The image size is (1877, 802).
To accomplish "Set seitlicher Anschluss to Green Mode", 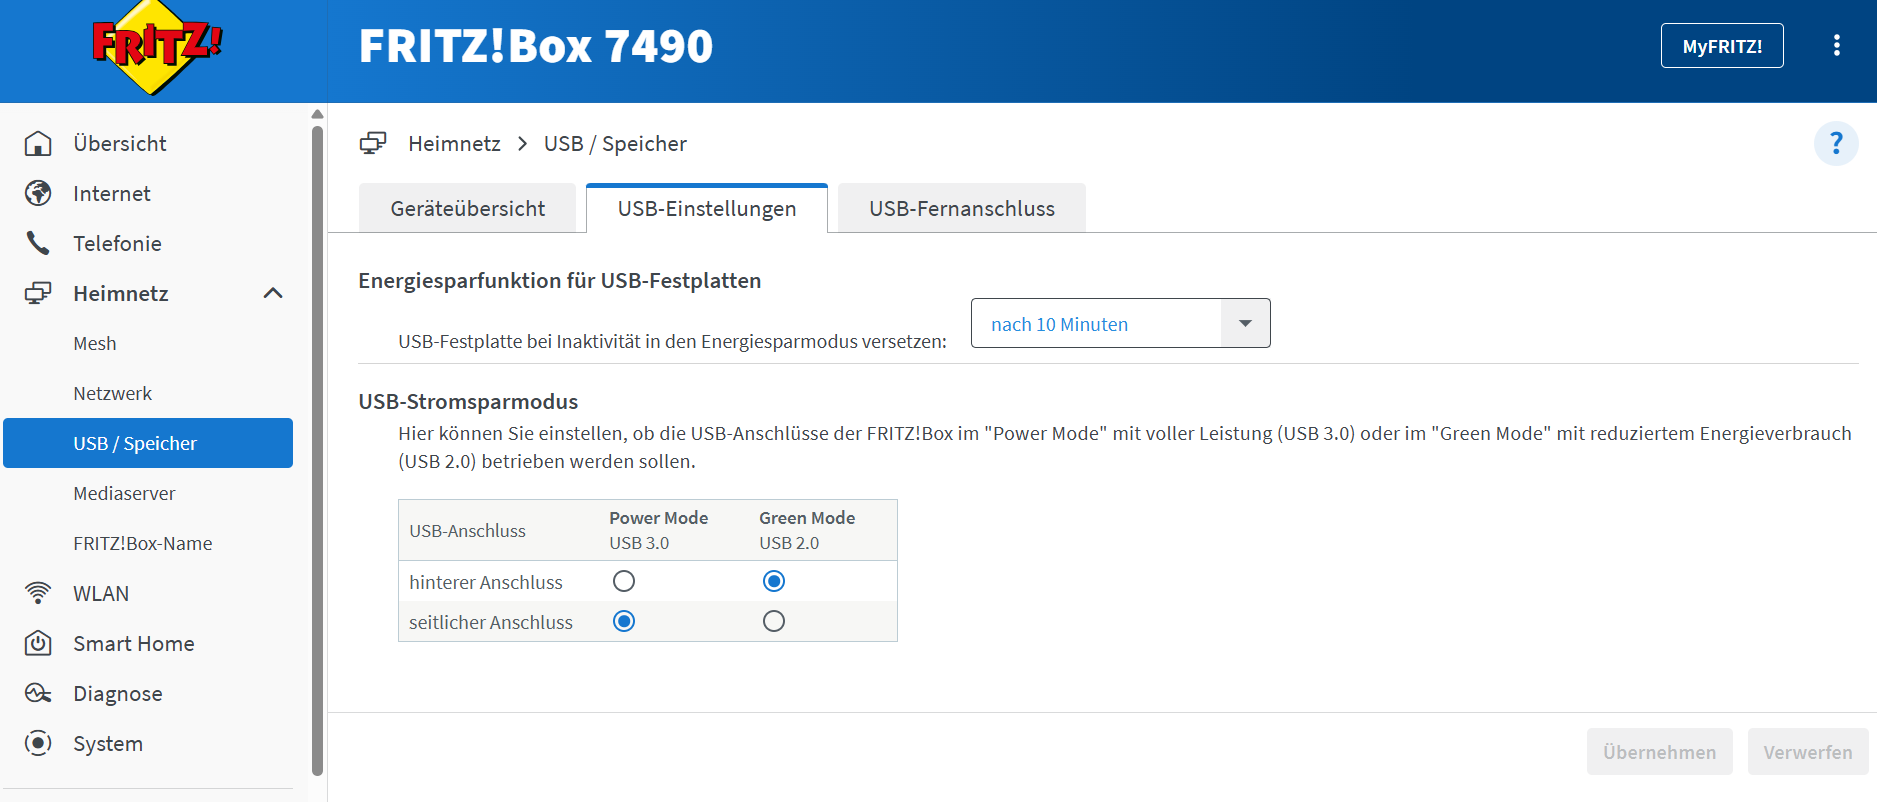I will pos(774,621).
